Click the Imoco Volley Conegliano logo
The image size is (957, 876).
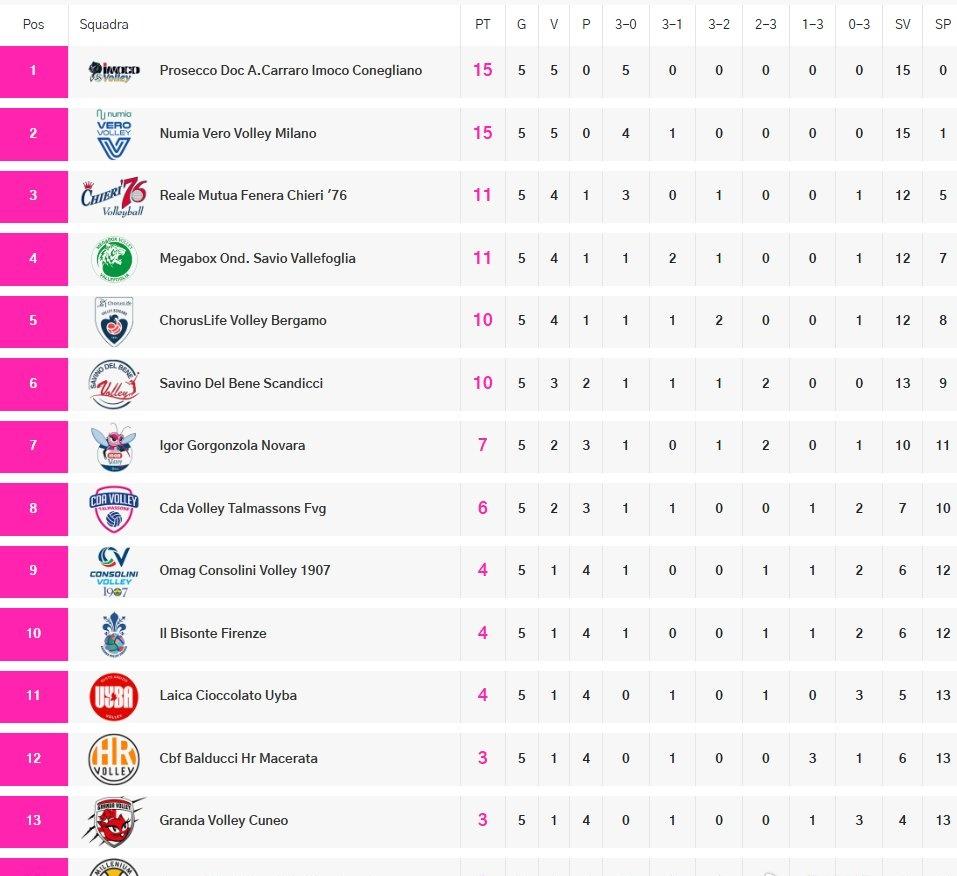114,71
